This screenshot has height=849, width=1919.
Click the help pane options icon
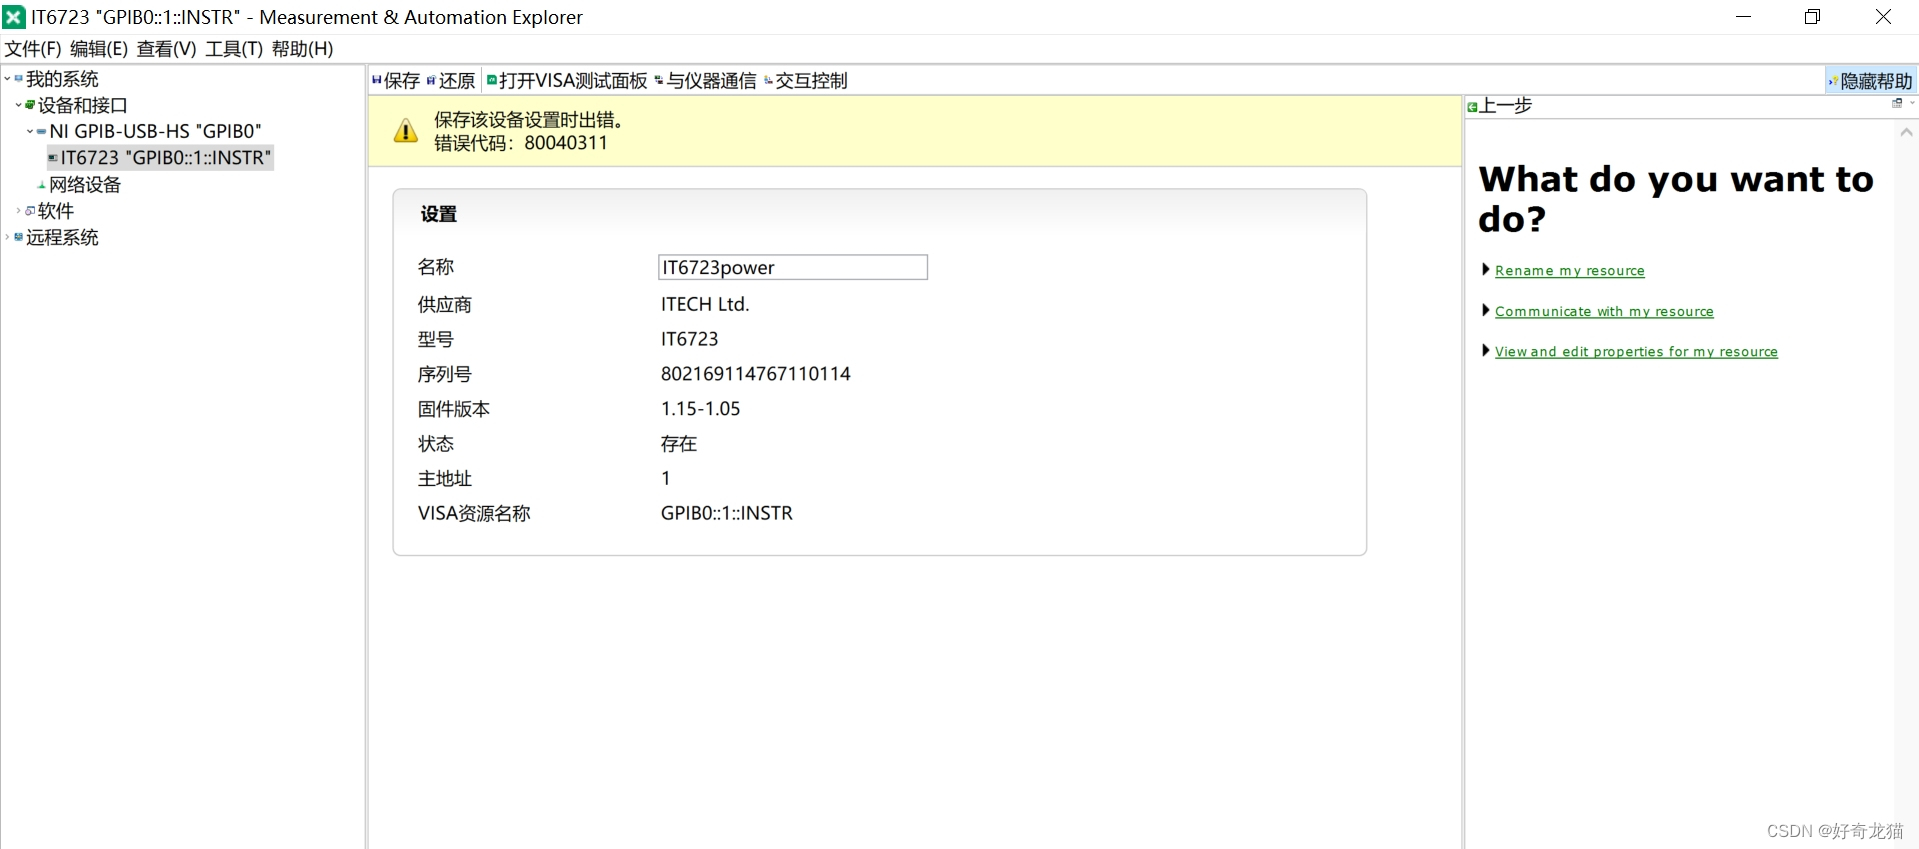[1897, 103]
